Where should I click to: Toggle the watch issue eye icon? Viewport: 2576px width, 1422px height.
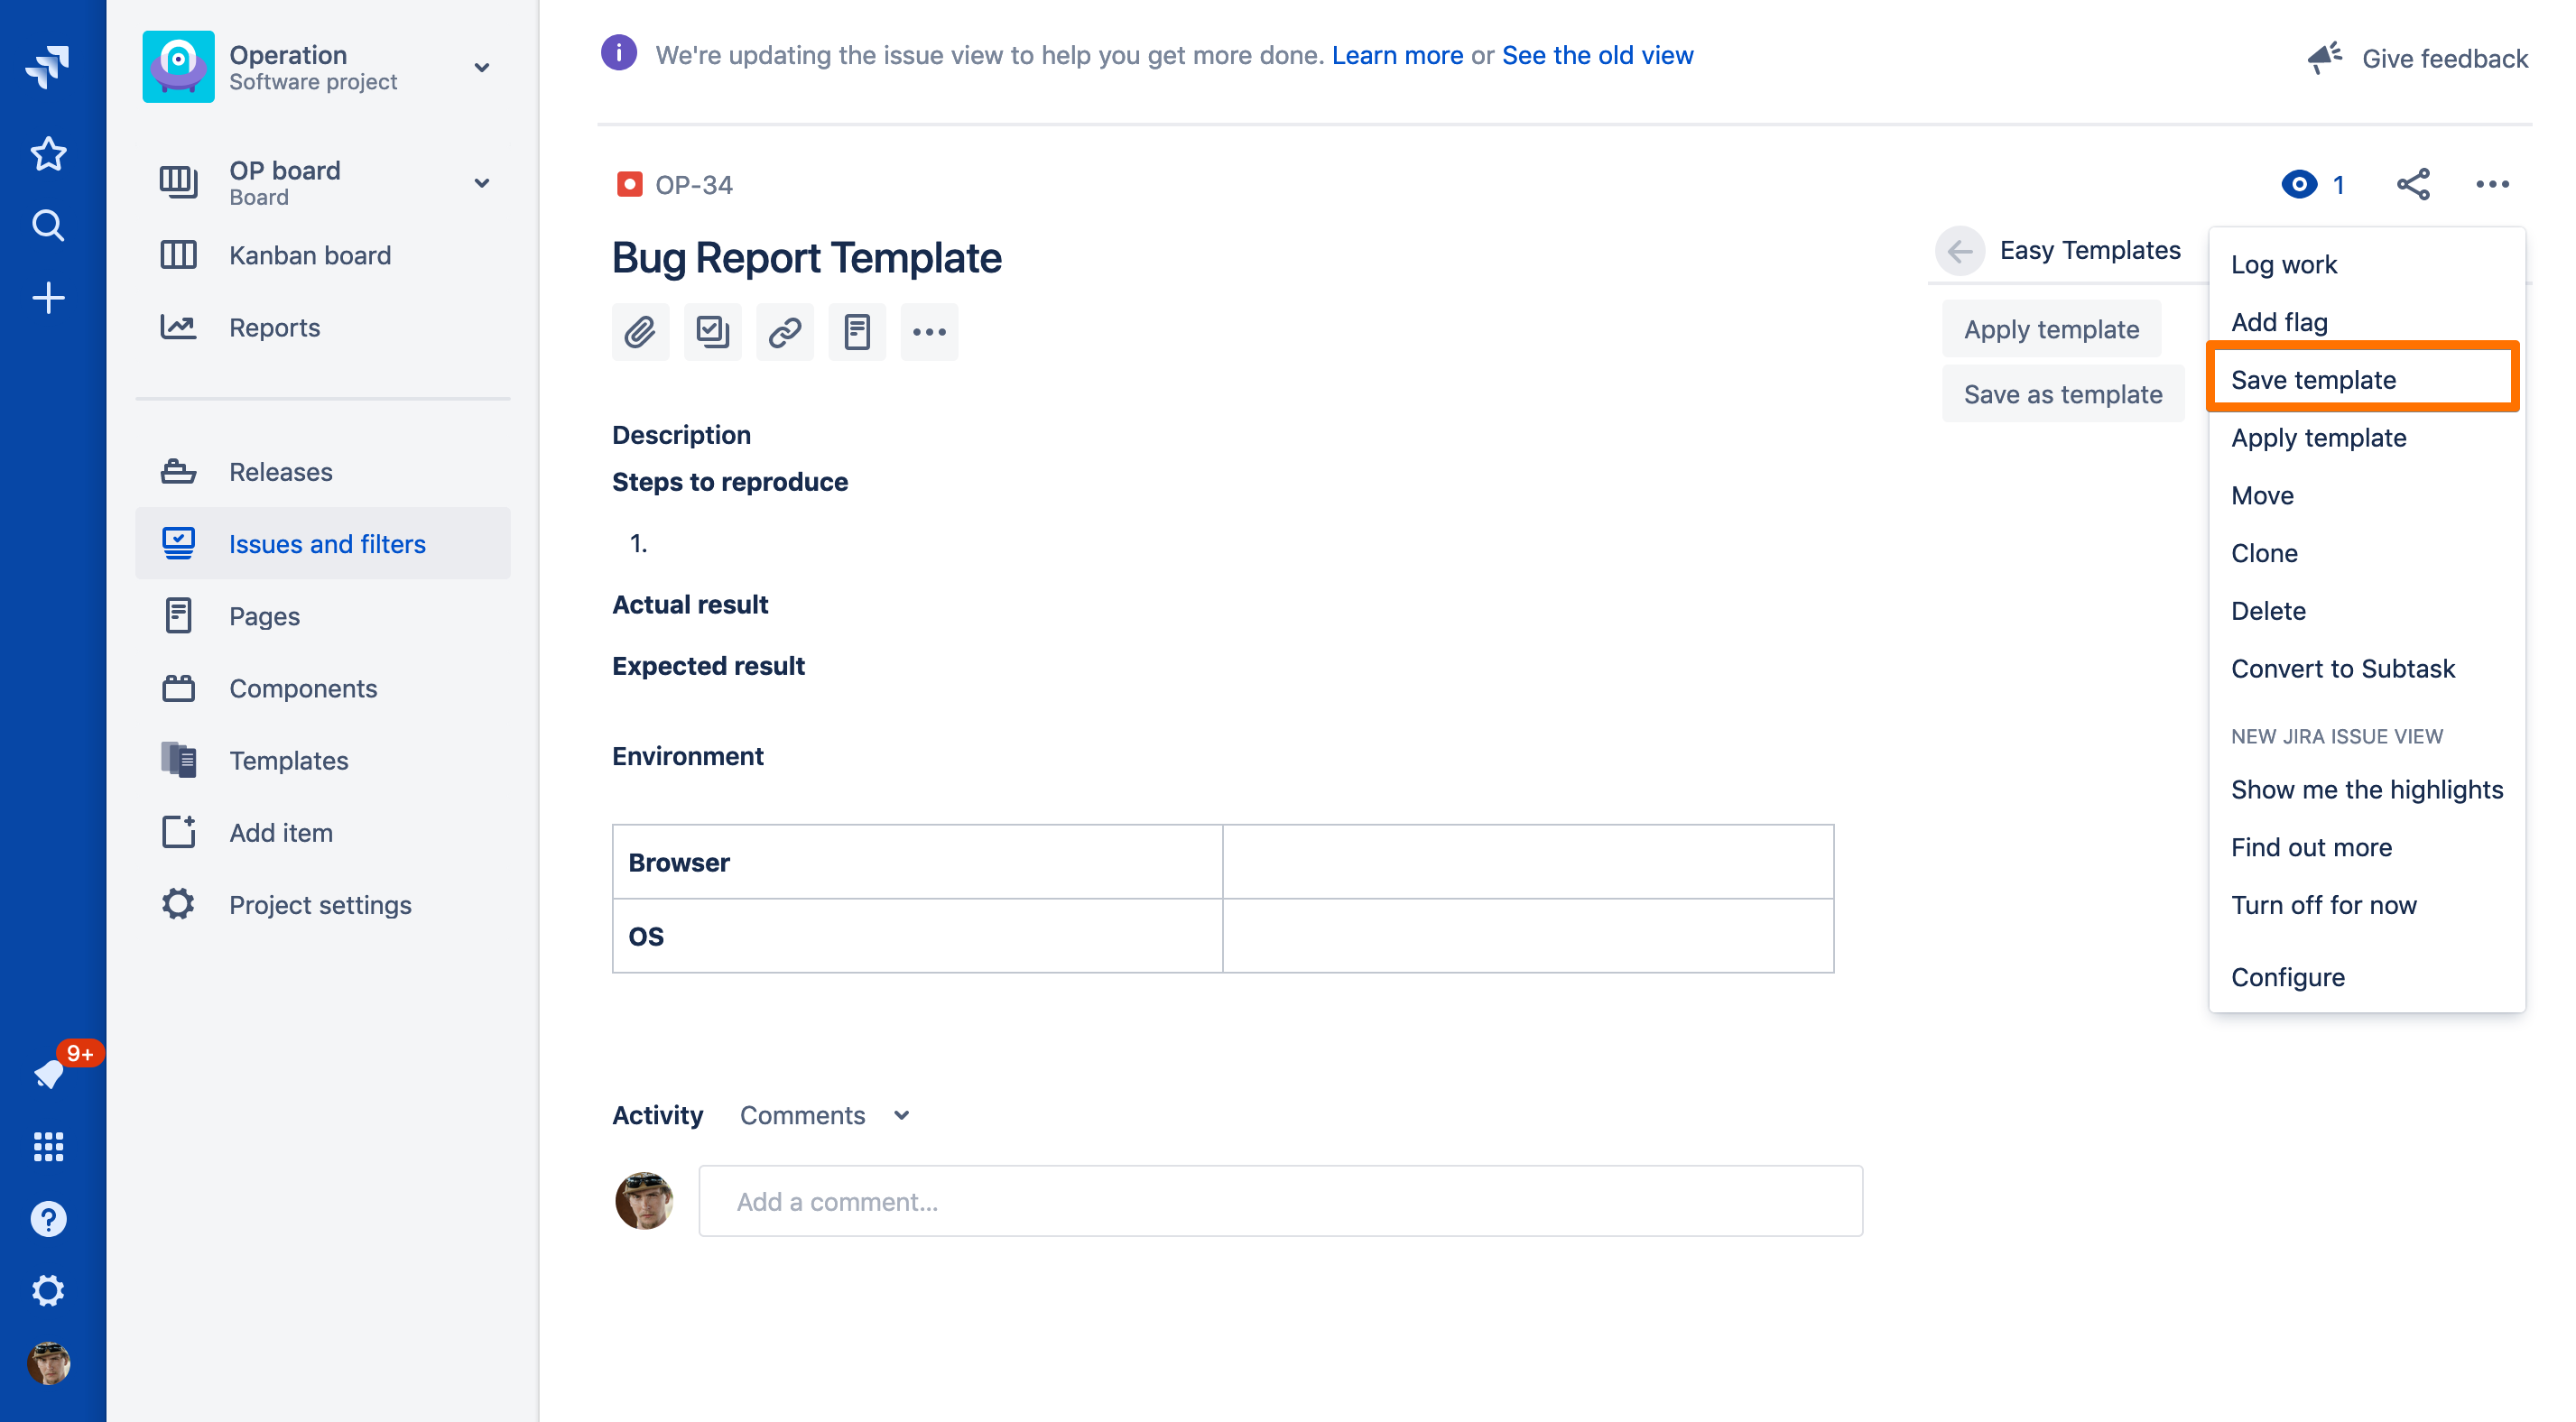click(2299, 184)
